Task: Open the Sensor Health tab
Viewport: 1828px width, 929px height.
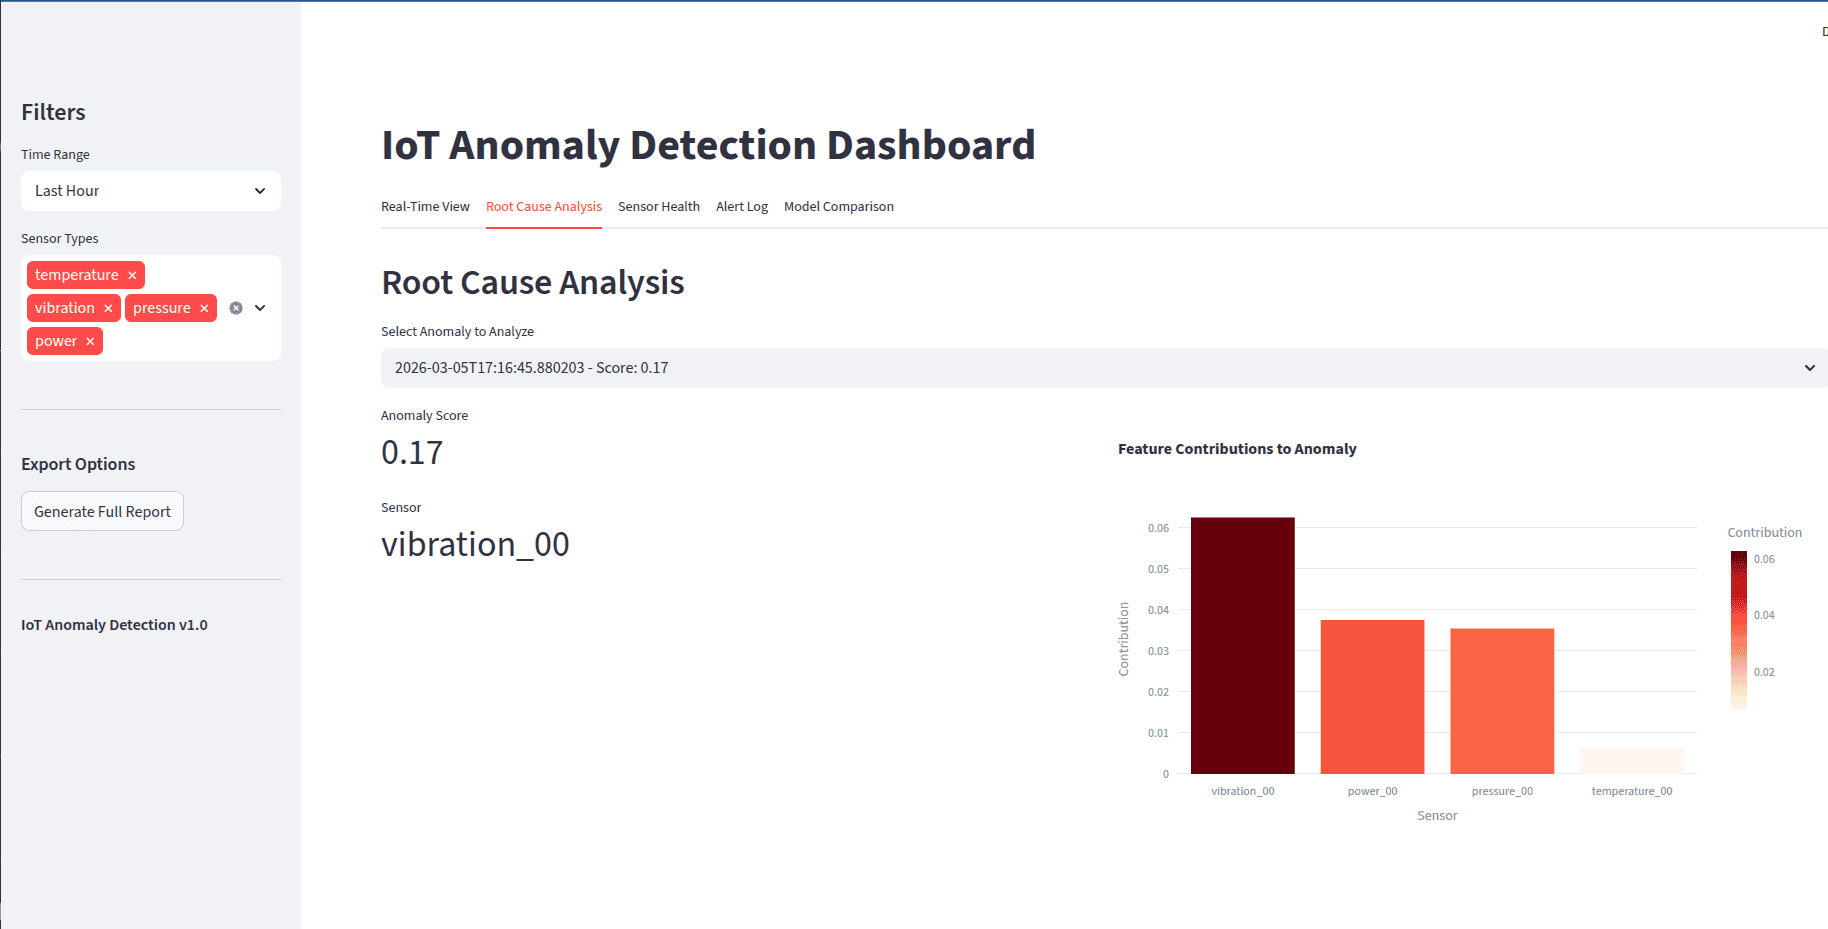Action: [658, 206]
